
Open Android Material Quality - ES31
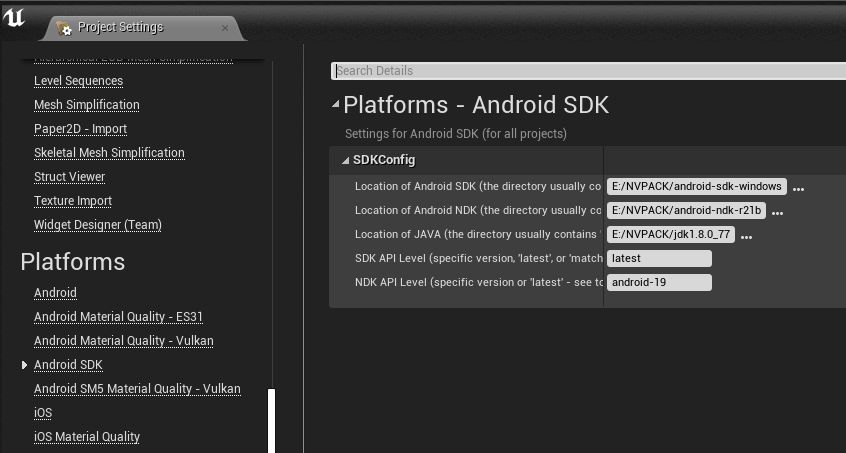pos(118,317)
